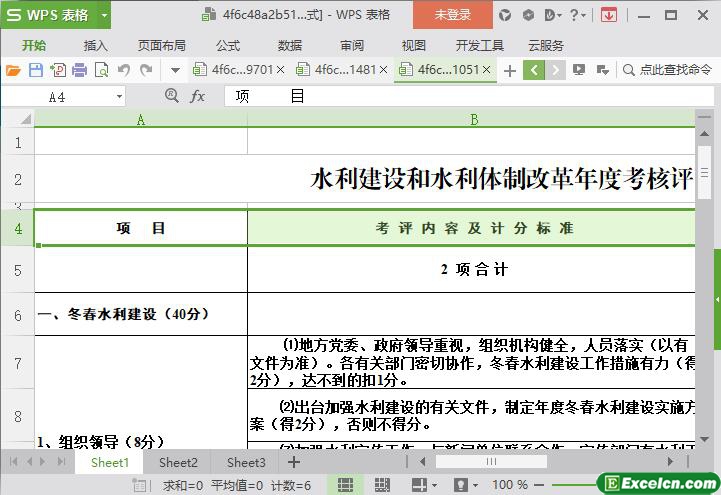
Task: Click the Redo arrow icon
Action: (146, 70)
